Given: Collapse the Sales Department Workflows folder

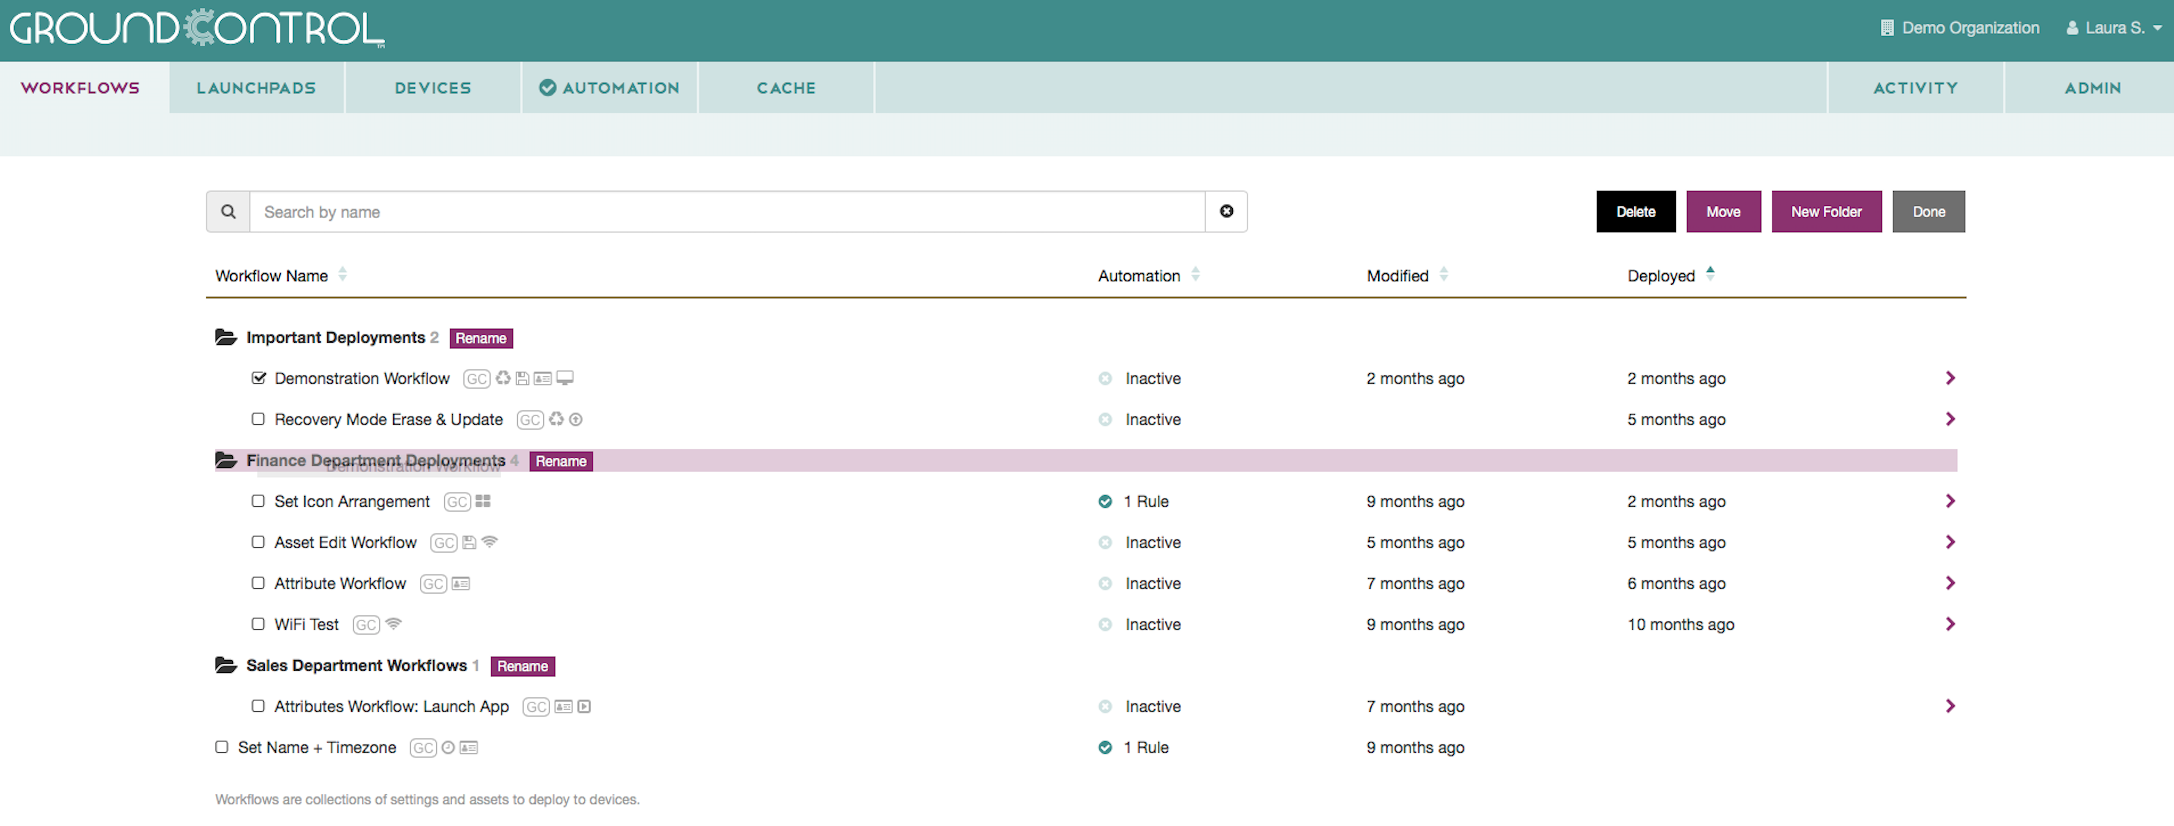Looking at the screenshot, I should tap(226, 665).
